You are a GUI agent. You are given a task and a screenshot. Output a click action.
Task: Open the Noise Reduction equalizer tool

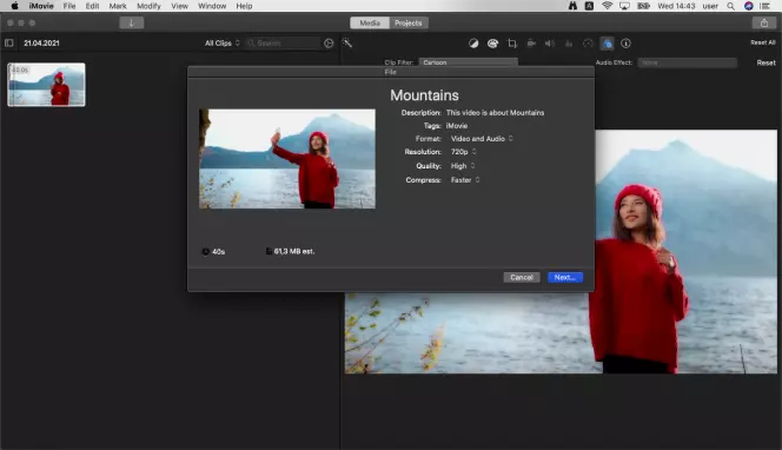point(569,43)
